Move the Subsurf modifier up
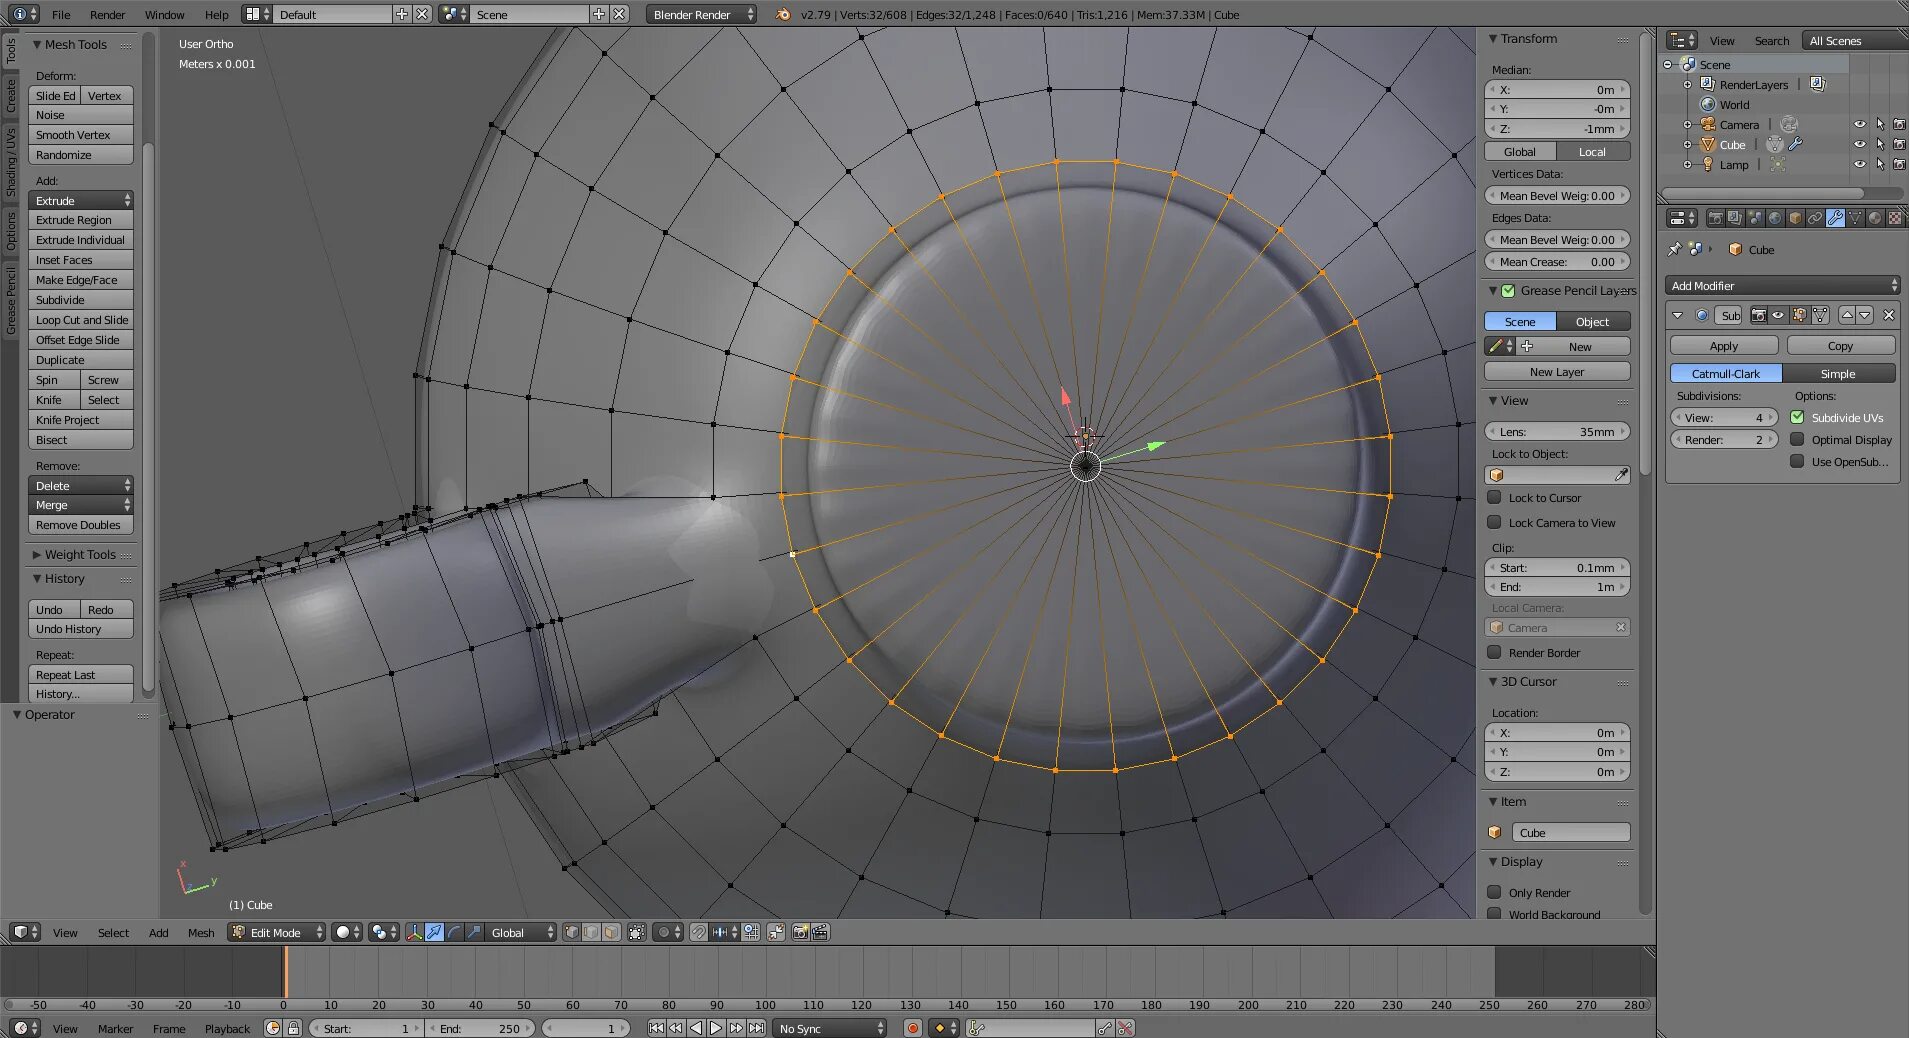 (1847, 315)
